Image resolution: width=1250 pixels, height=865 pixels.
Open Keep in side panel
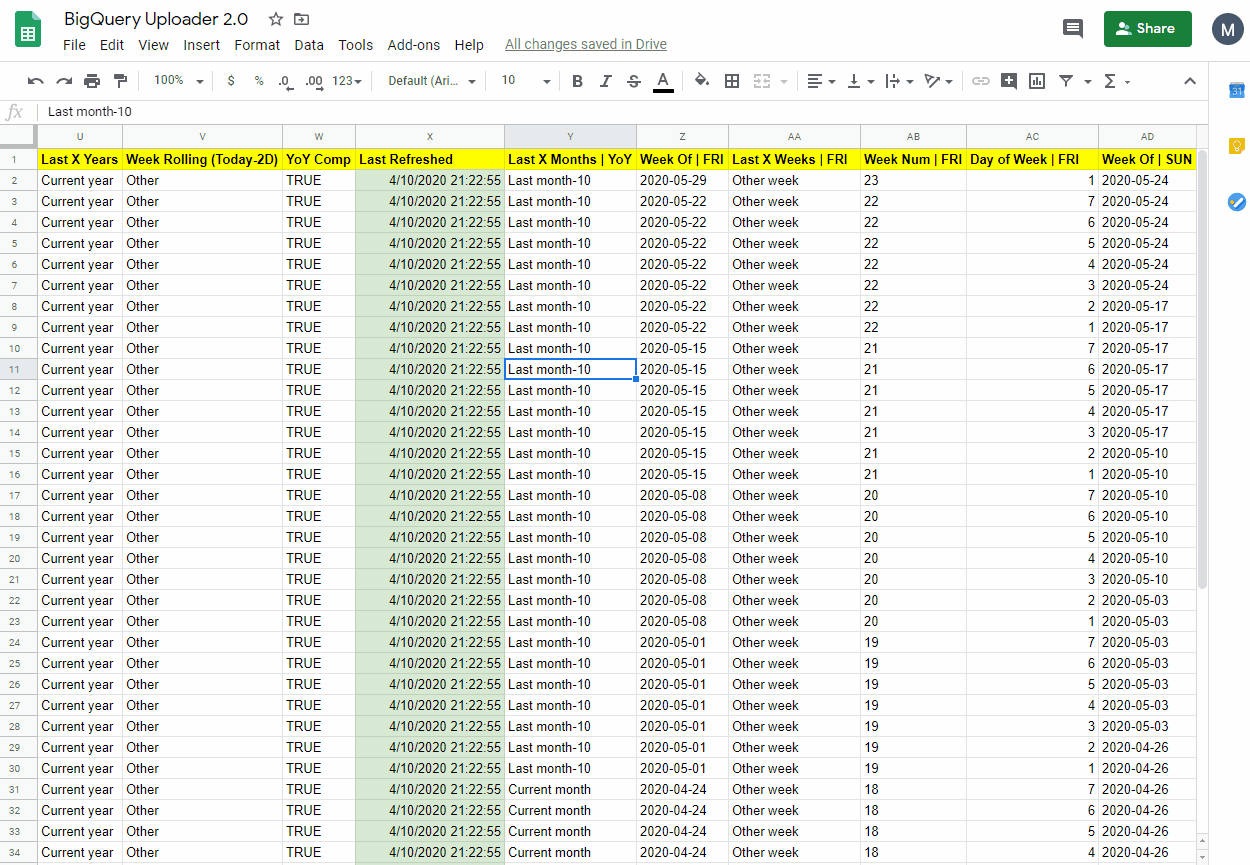(1236, 146)
